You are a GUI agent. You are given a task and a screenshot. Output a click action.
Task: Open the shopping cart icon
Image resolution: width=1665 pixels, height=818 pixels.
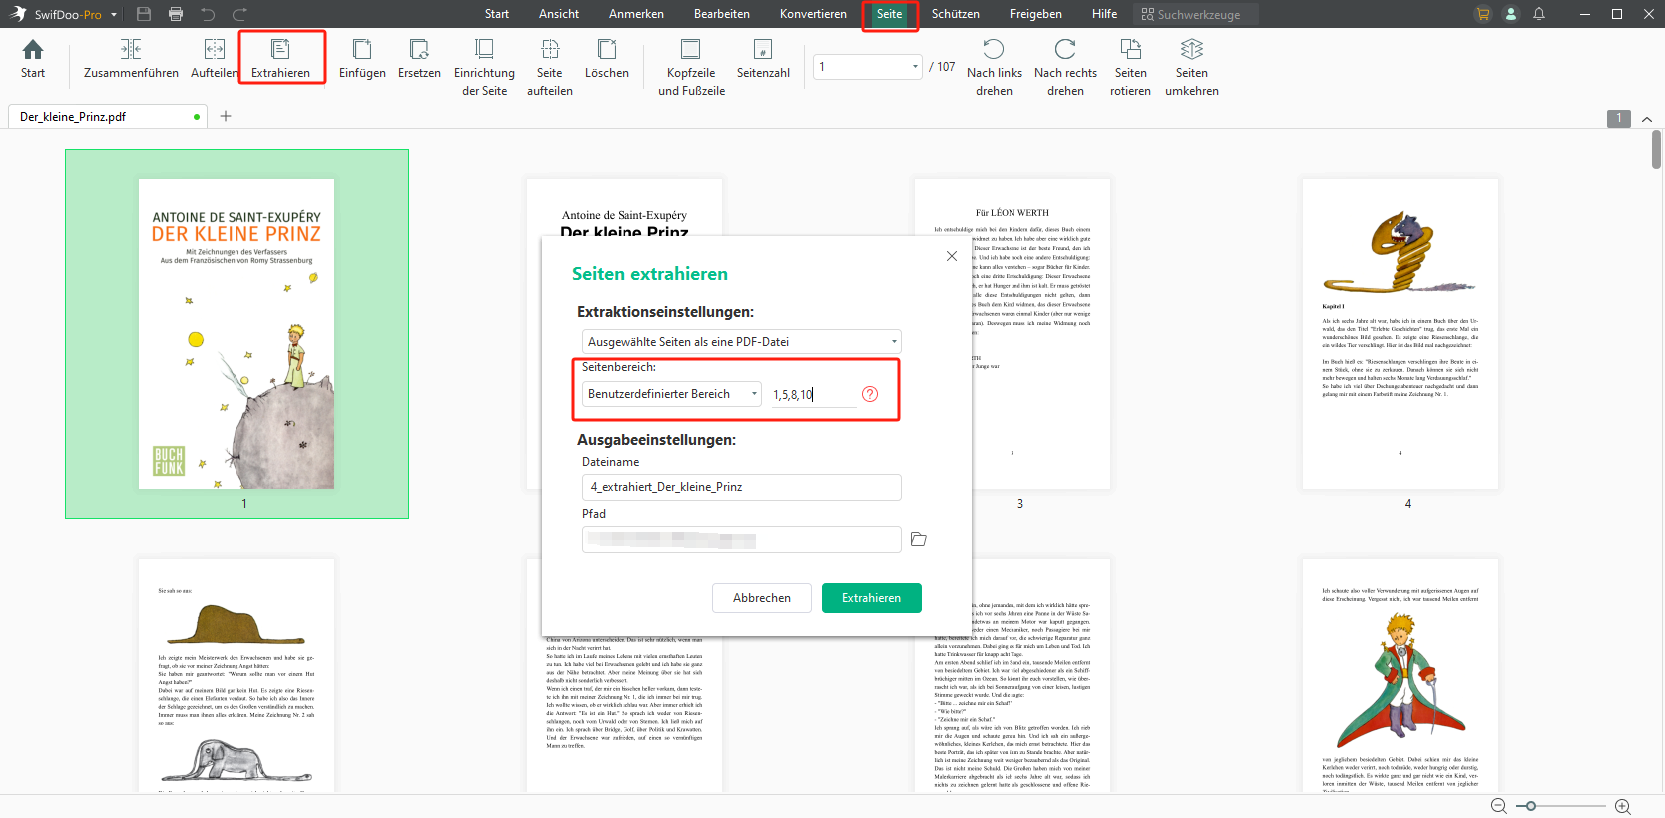1482,14
